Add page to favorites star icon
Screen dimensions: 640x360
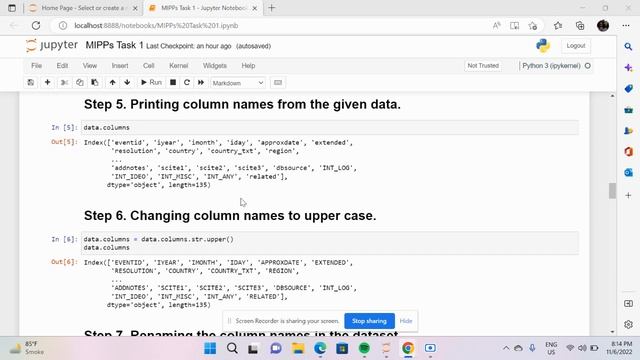[x=533, y=26]
